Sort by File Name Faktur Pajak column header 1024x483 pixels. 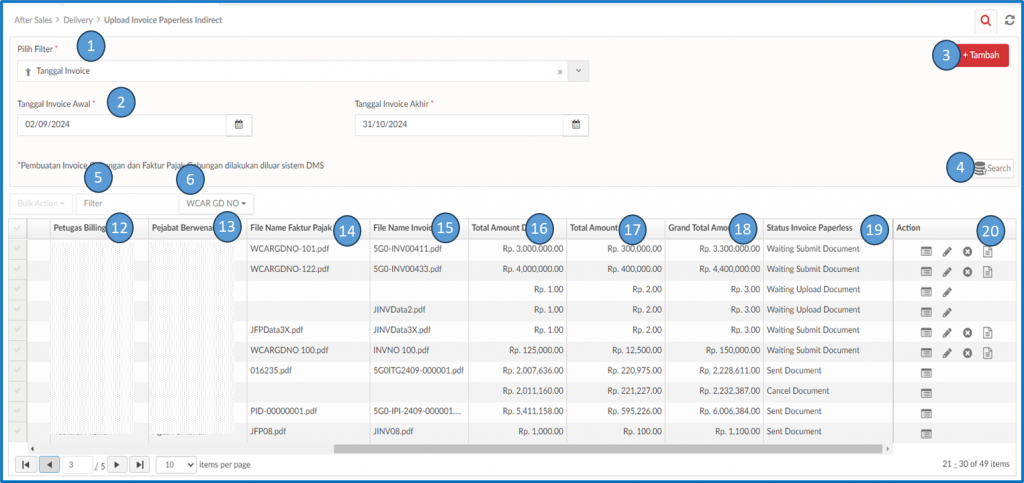pos(291,228)
